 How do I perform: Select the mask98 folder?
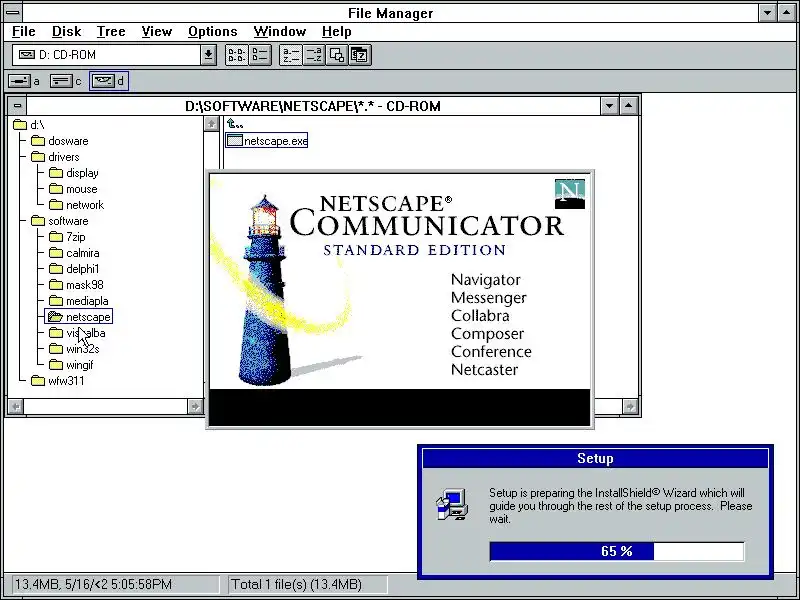pos(76,285)
